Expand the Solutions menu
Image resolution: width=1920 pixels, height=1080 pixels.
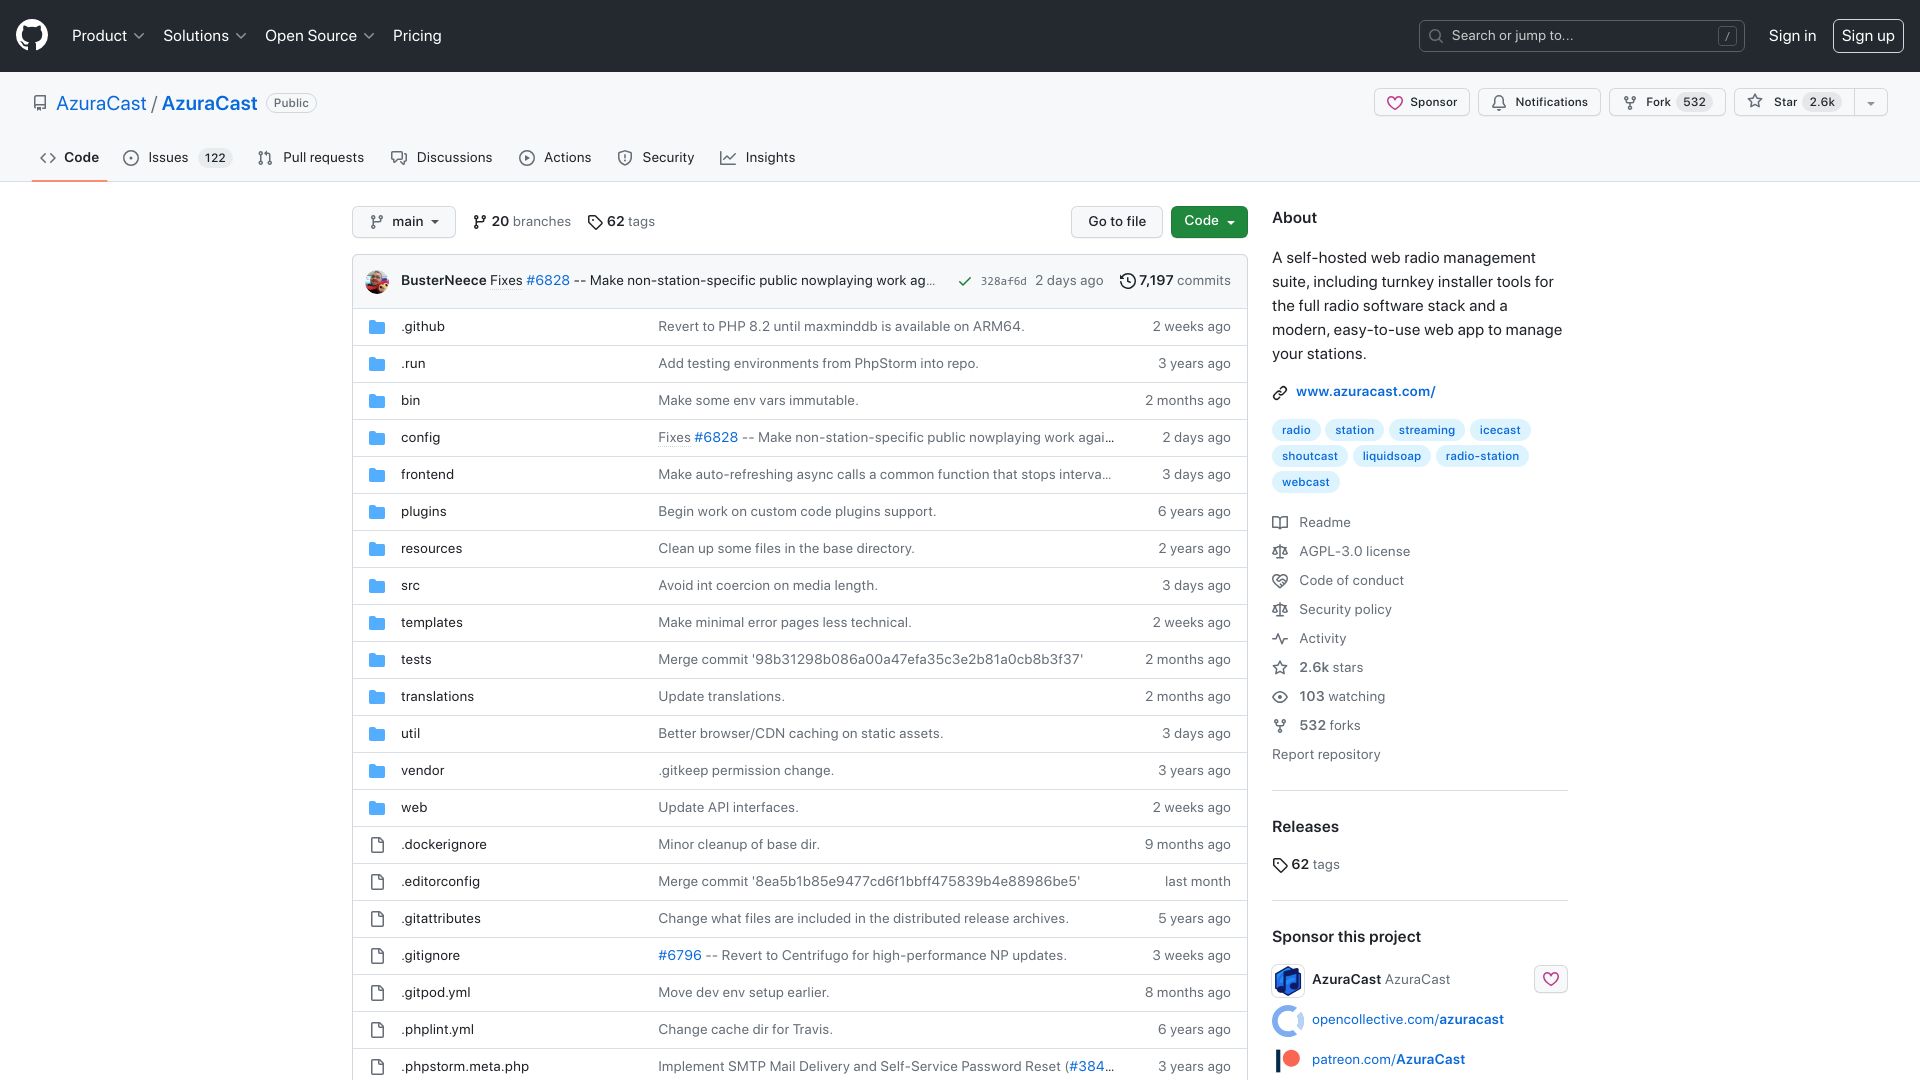[x=204, y=36]
